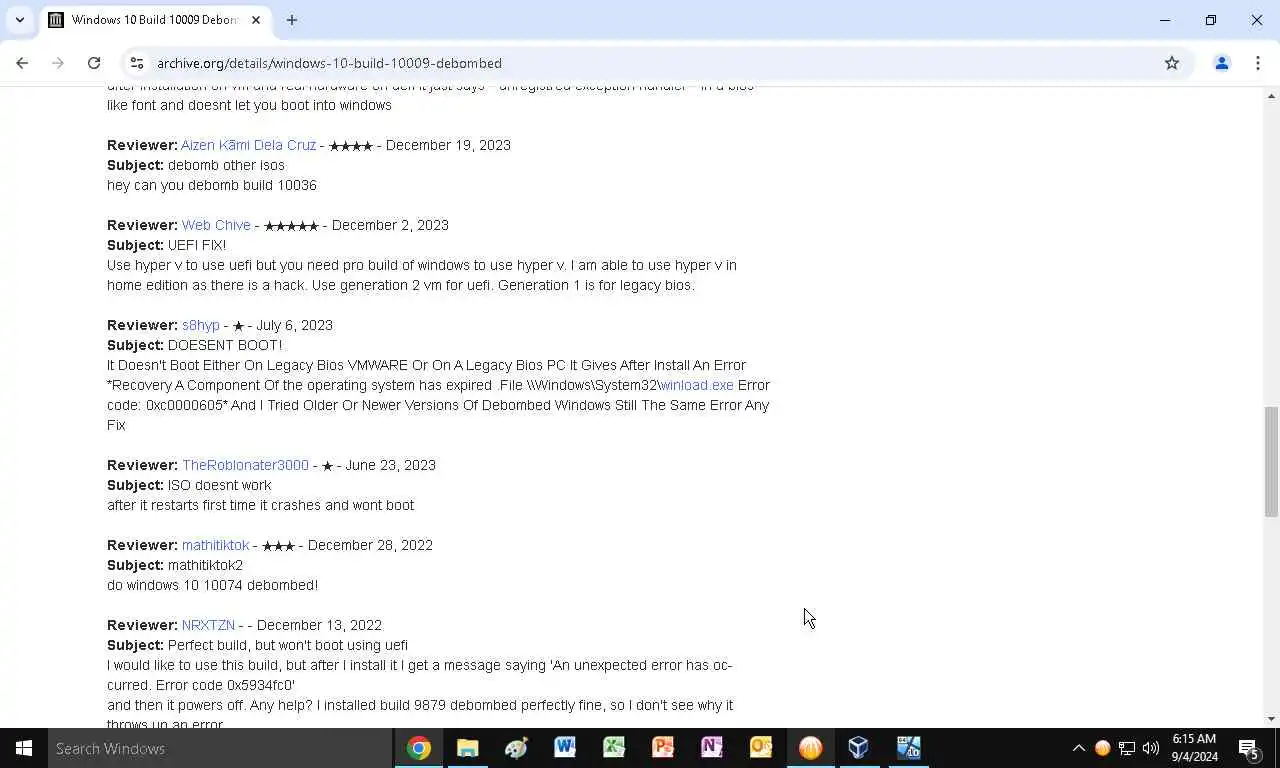
Task: Launch Paint from the taskbar
Action: click(516, 748)
